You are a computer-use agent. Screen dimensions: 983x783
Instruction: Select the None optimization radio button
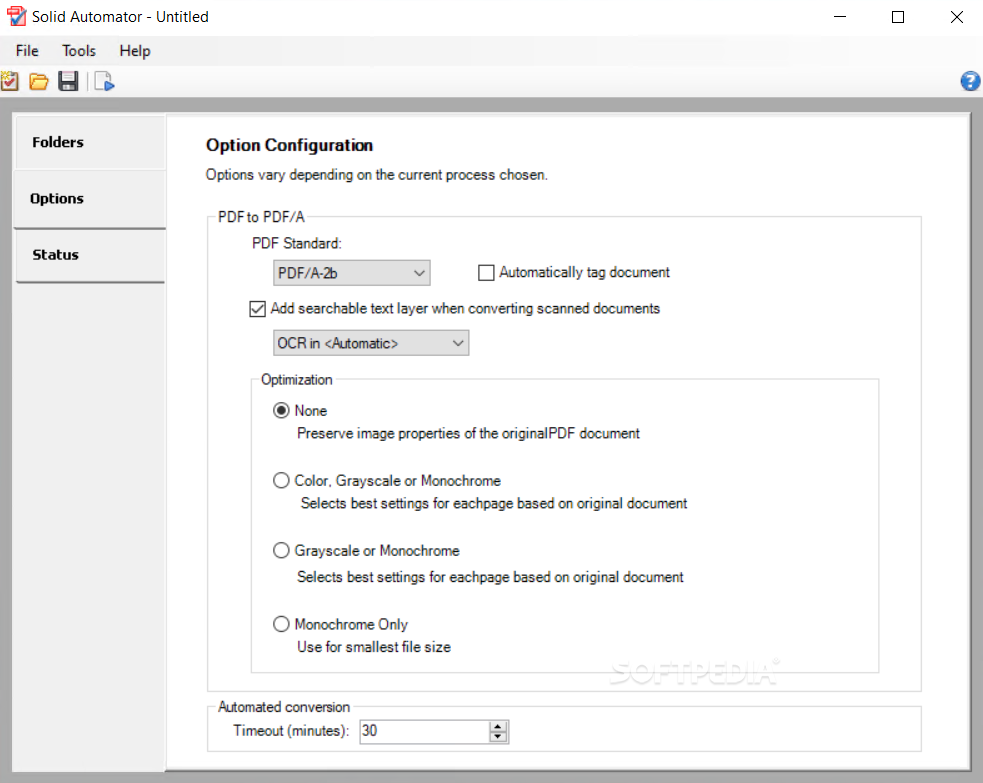pos(281,411)
